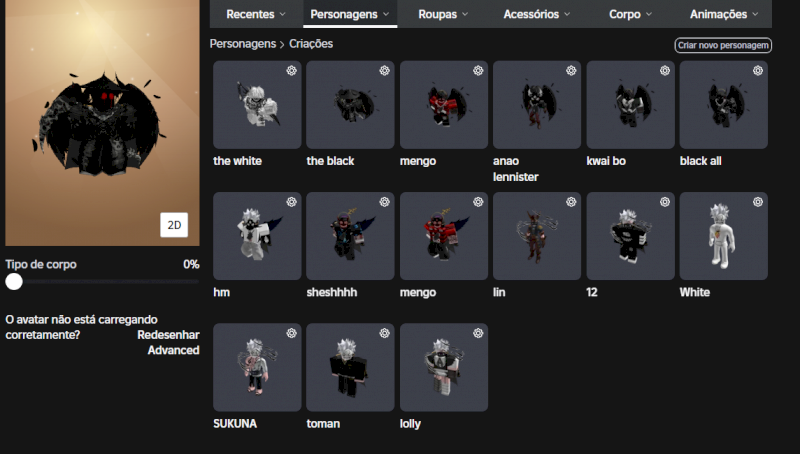This screenshot has height=454, width=800.
Task: Click Criações in the breadcrumb
Action: (x=311, y=44)
